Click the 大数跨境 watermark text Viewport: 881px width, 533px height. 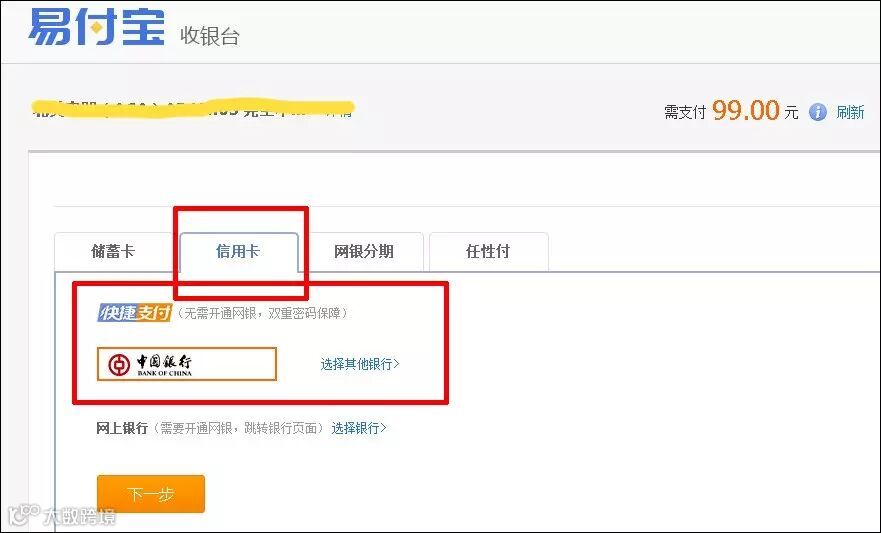tap(78, 517)
